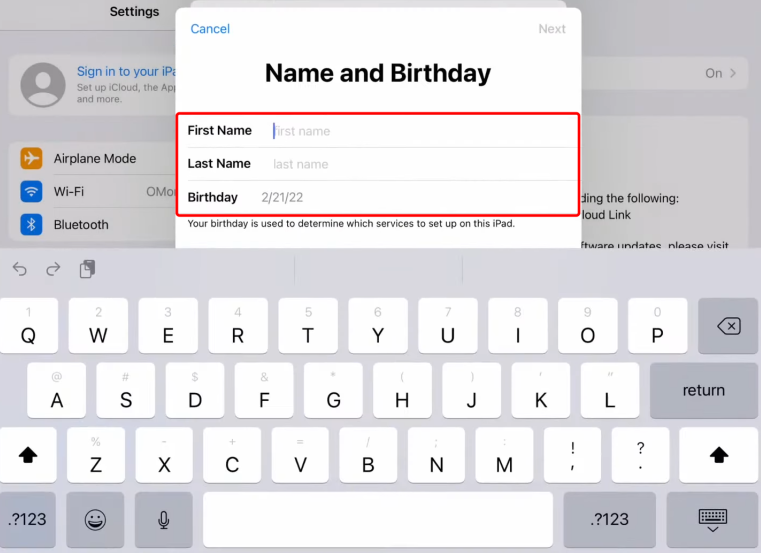This screenshot has width=761, height=553.
Task: Tap the right shift key
Action: [x=718, y=455]
